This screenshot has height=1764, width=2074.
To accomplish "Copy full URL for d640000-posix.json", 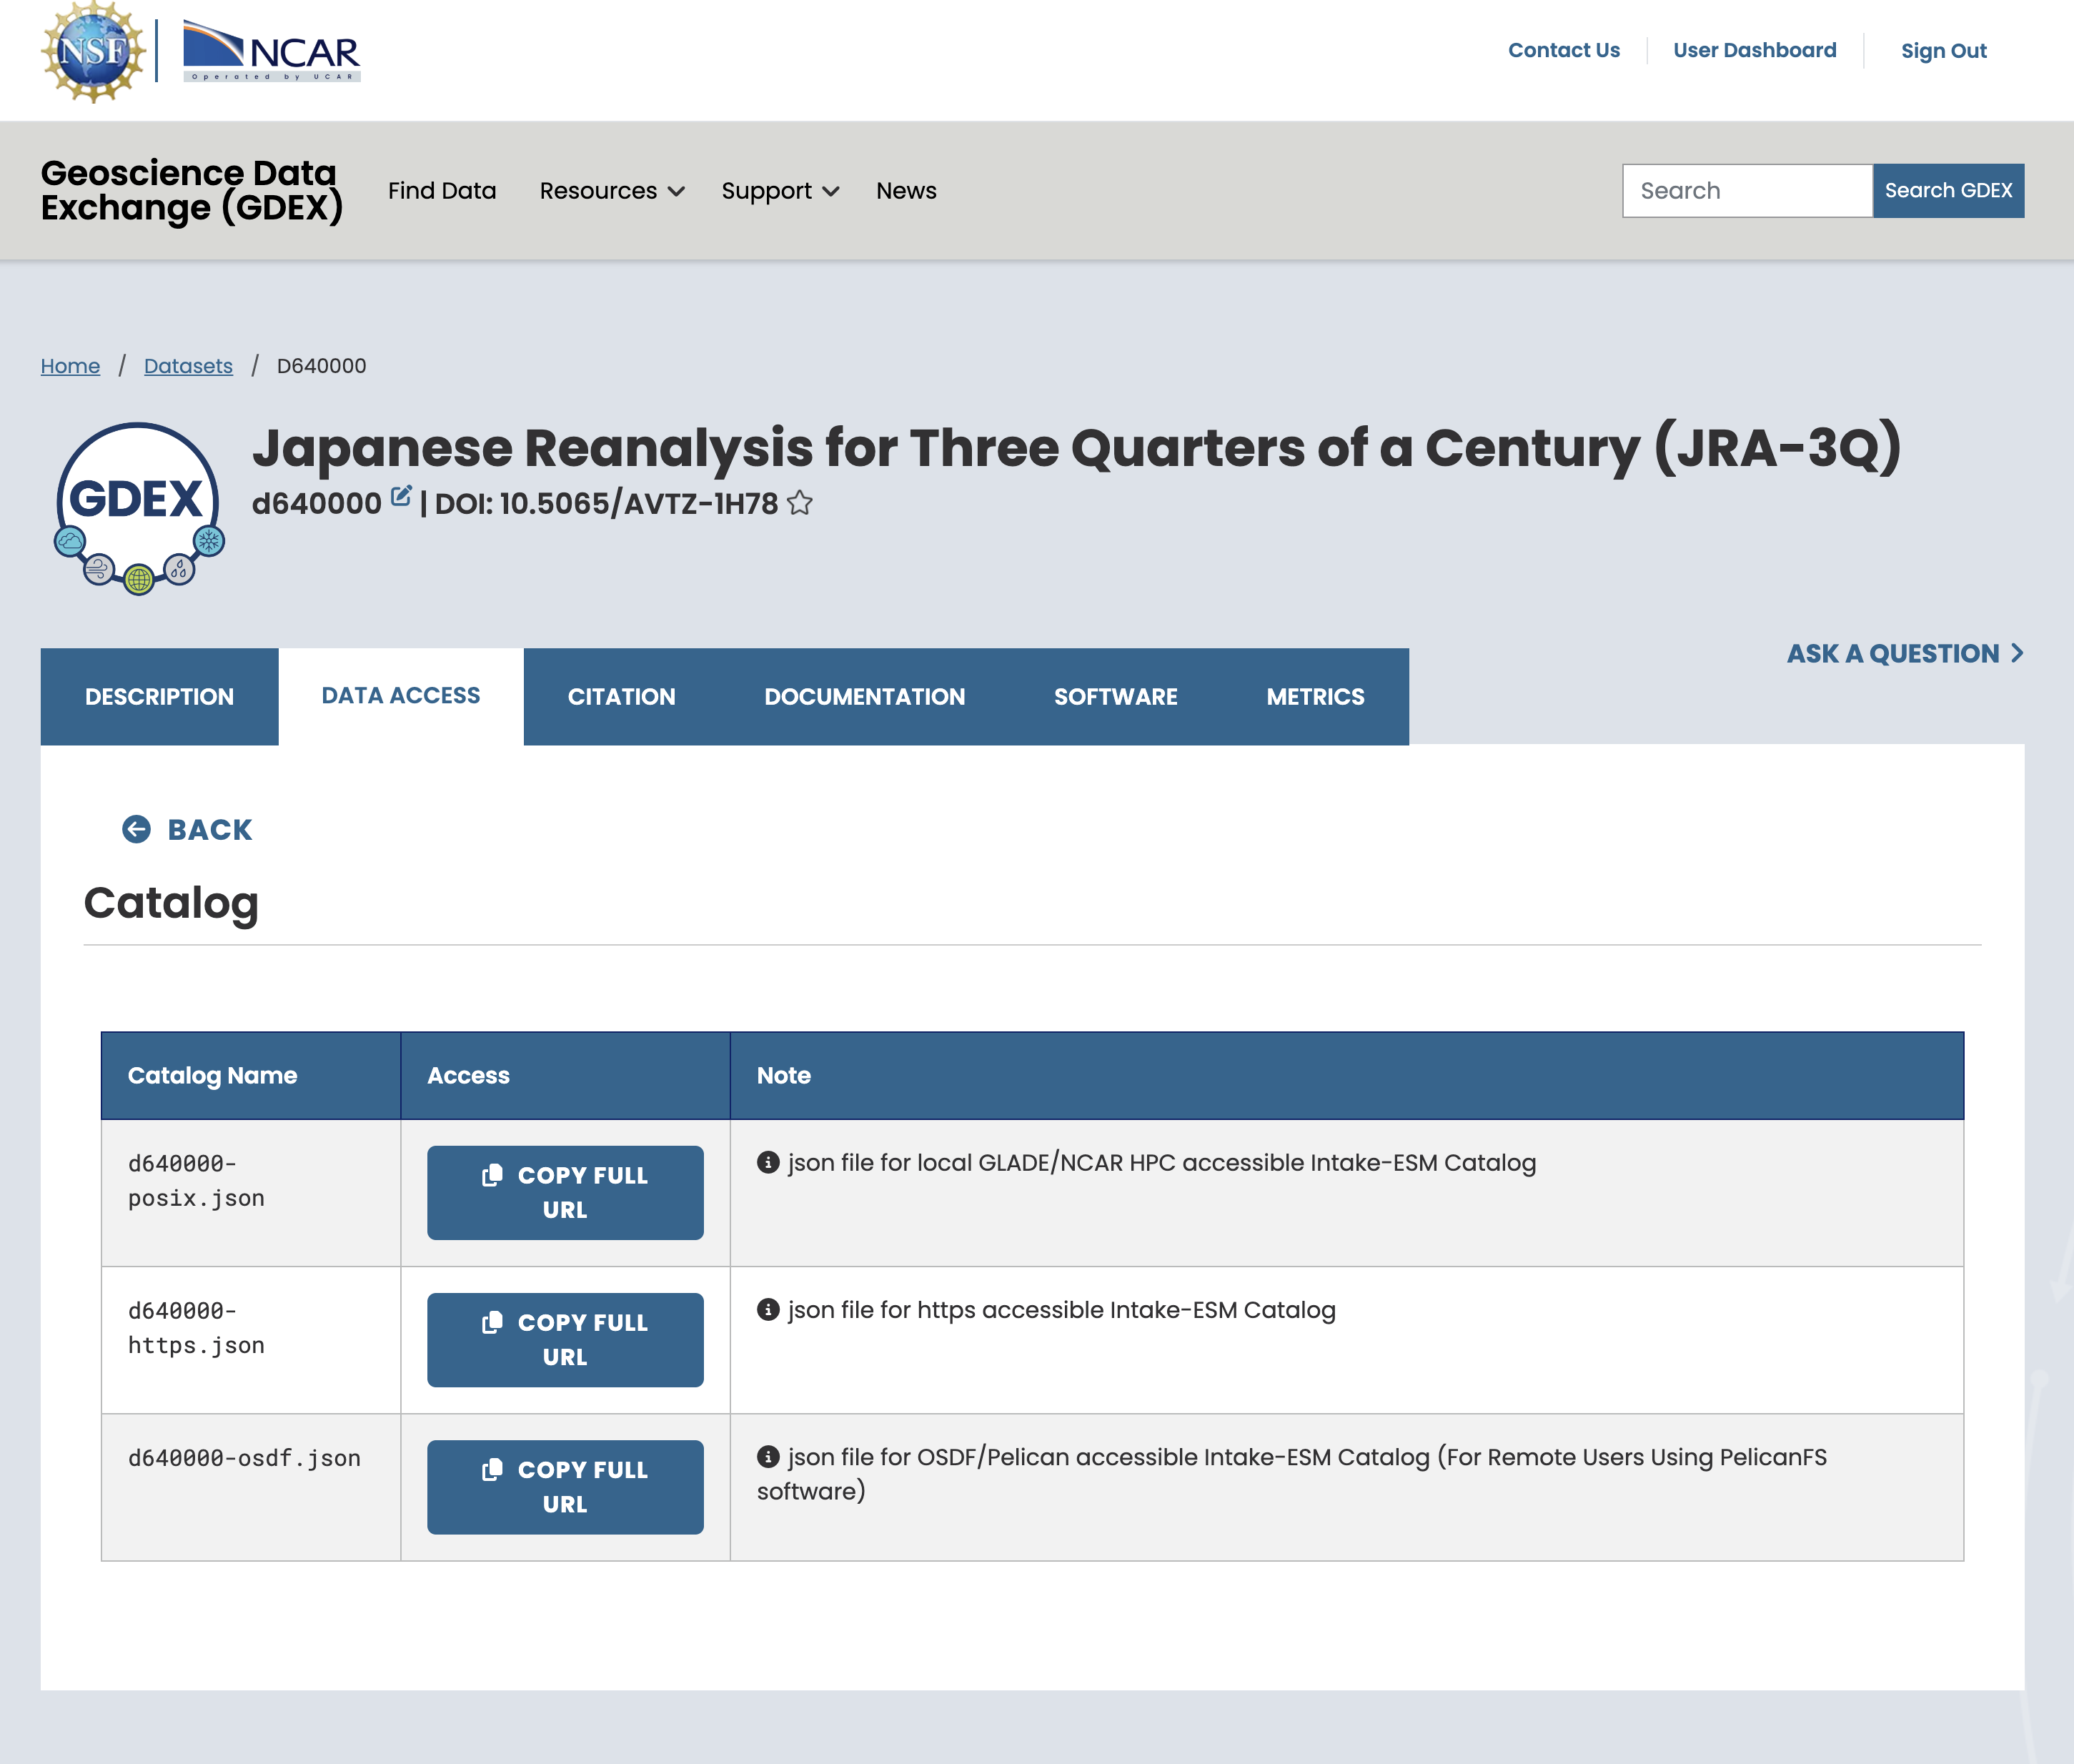I will (565, 1192).
